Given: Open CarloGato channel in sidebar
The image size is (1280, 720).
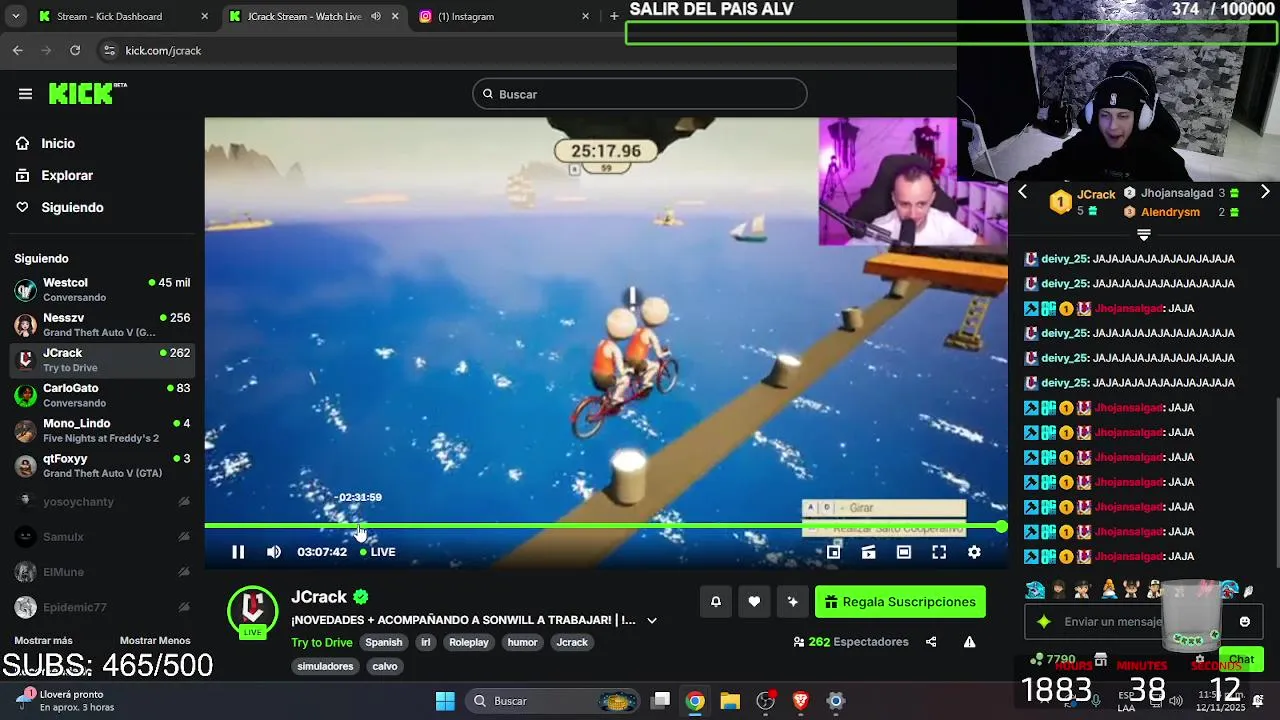Looking at the screenshot, I should [x=102, y=395].
